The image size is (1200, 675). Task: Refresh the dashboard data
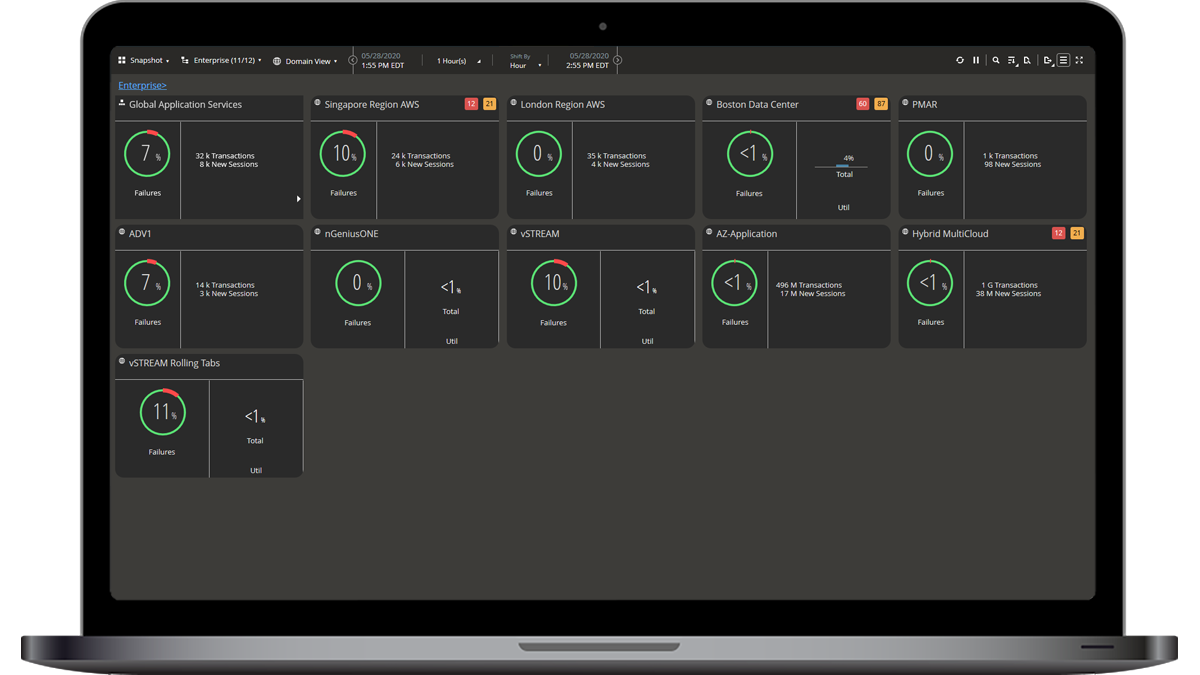tap(960, 61)
